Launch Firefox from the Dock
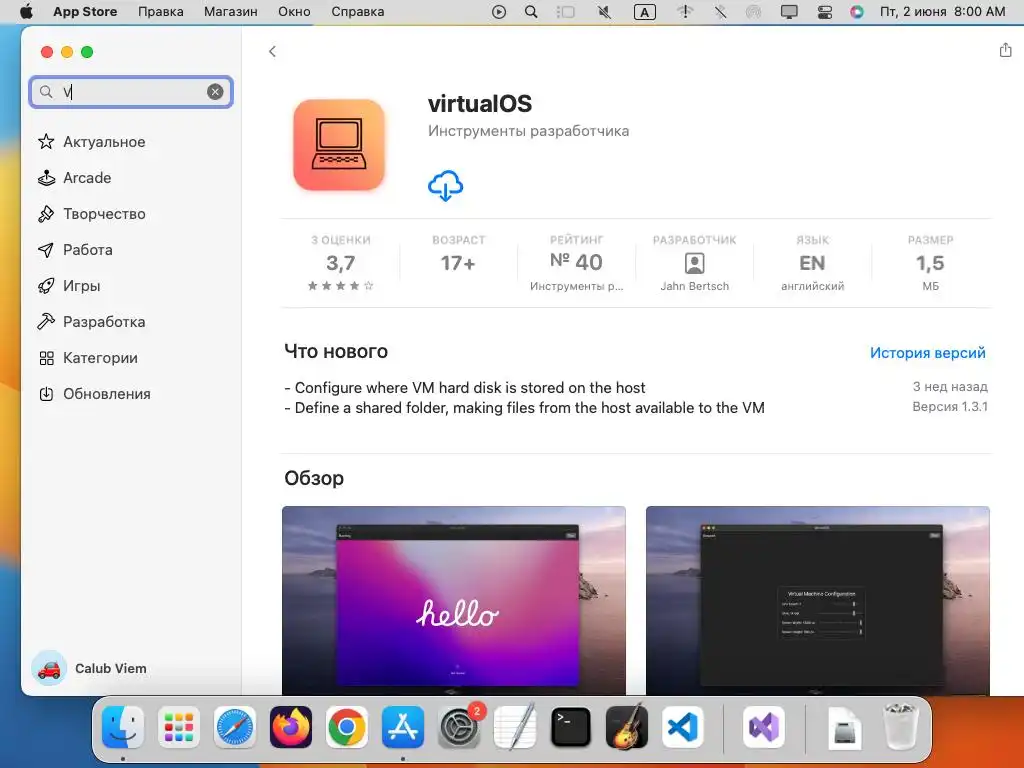The height and width of the screenshot is (768, 1024). click(291, 727)
